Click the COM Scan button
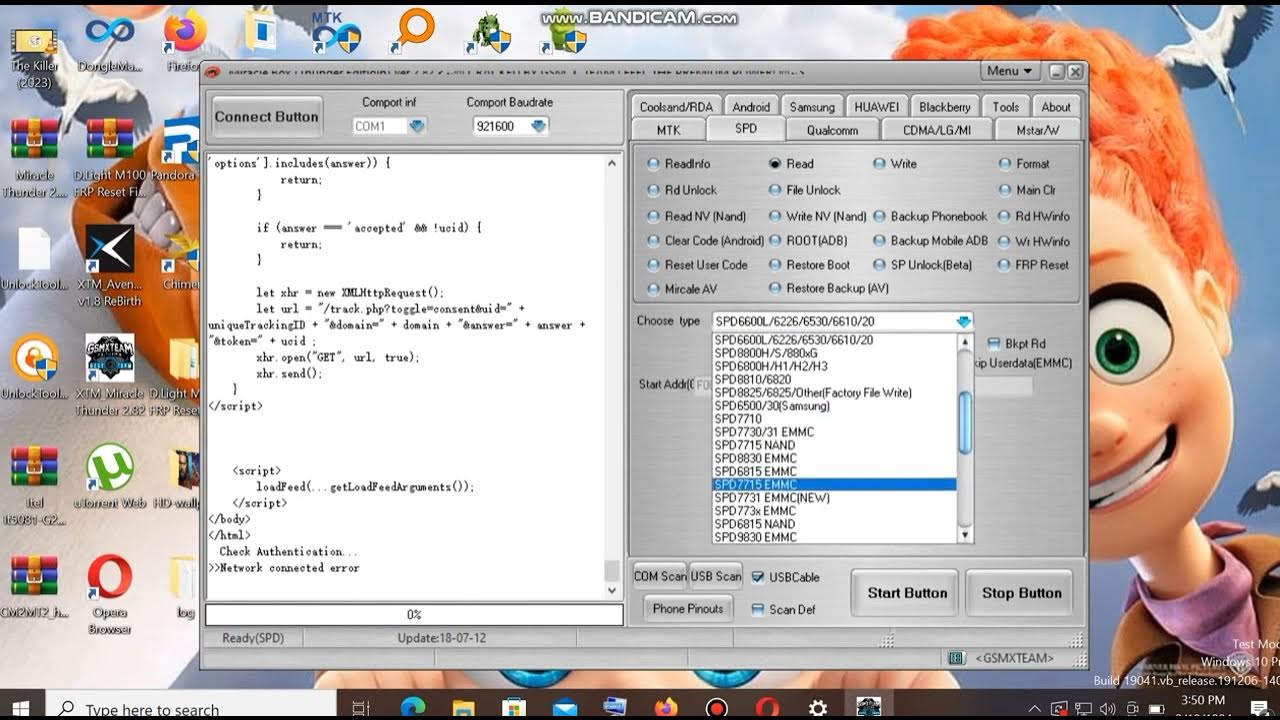 (x=660, y=576)
